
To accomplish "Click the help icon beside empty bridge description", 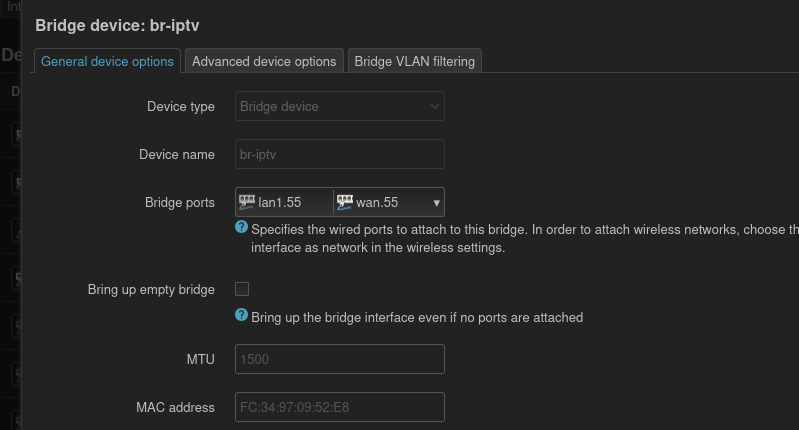I will pos(241,315).
